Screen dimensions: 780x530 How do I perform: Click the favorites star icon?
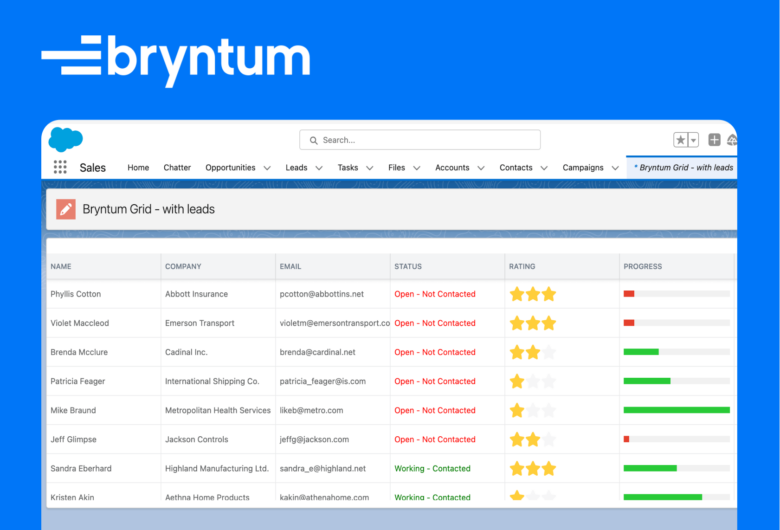click(681, 140)
